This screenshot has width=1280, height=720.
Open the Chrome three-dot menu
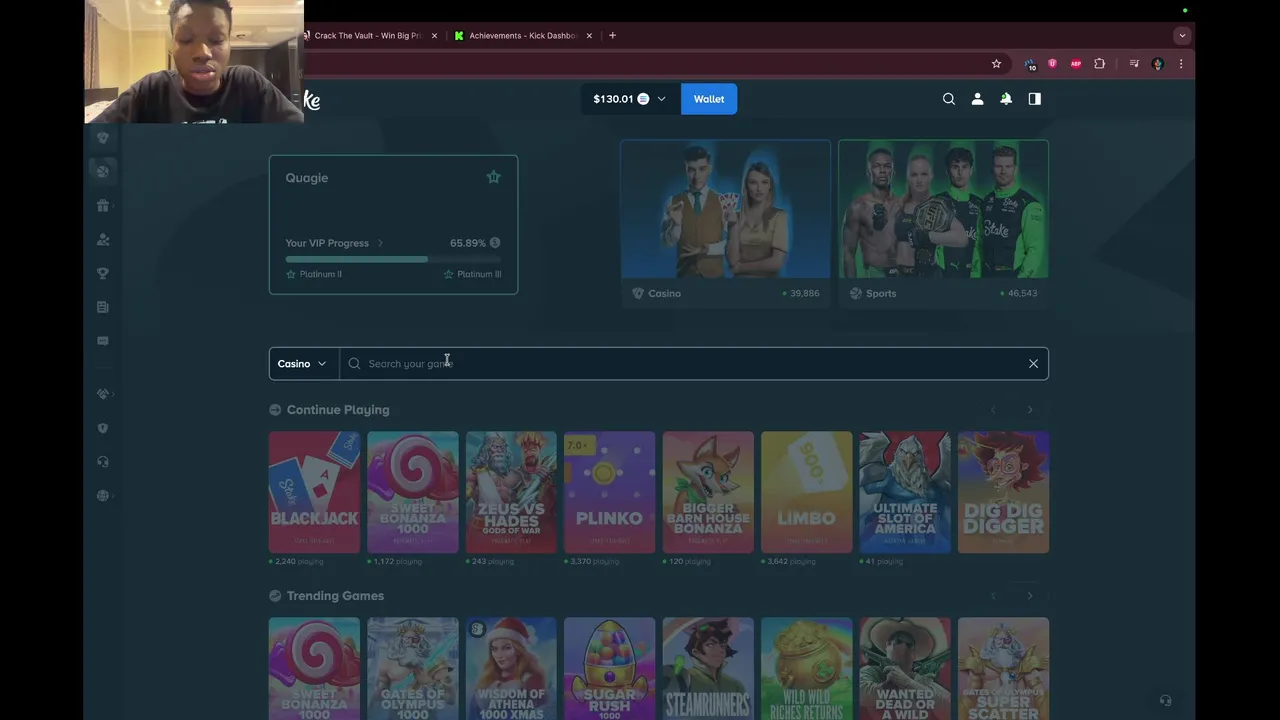click(1181, 64)
